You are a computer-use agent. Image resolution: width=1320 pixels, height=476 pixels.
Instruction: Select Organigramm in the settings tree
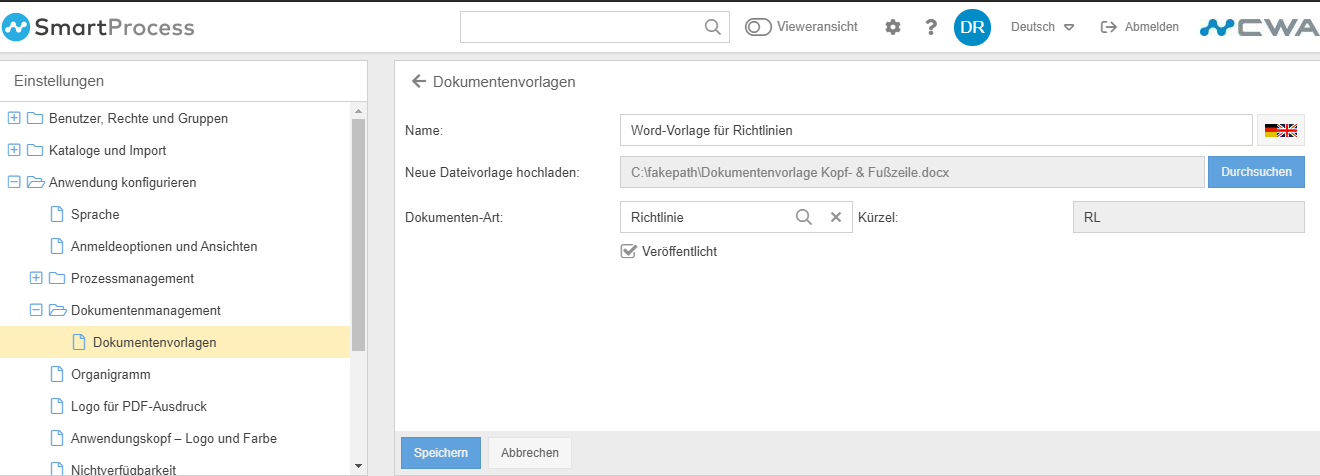[110, 374]
